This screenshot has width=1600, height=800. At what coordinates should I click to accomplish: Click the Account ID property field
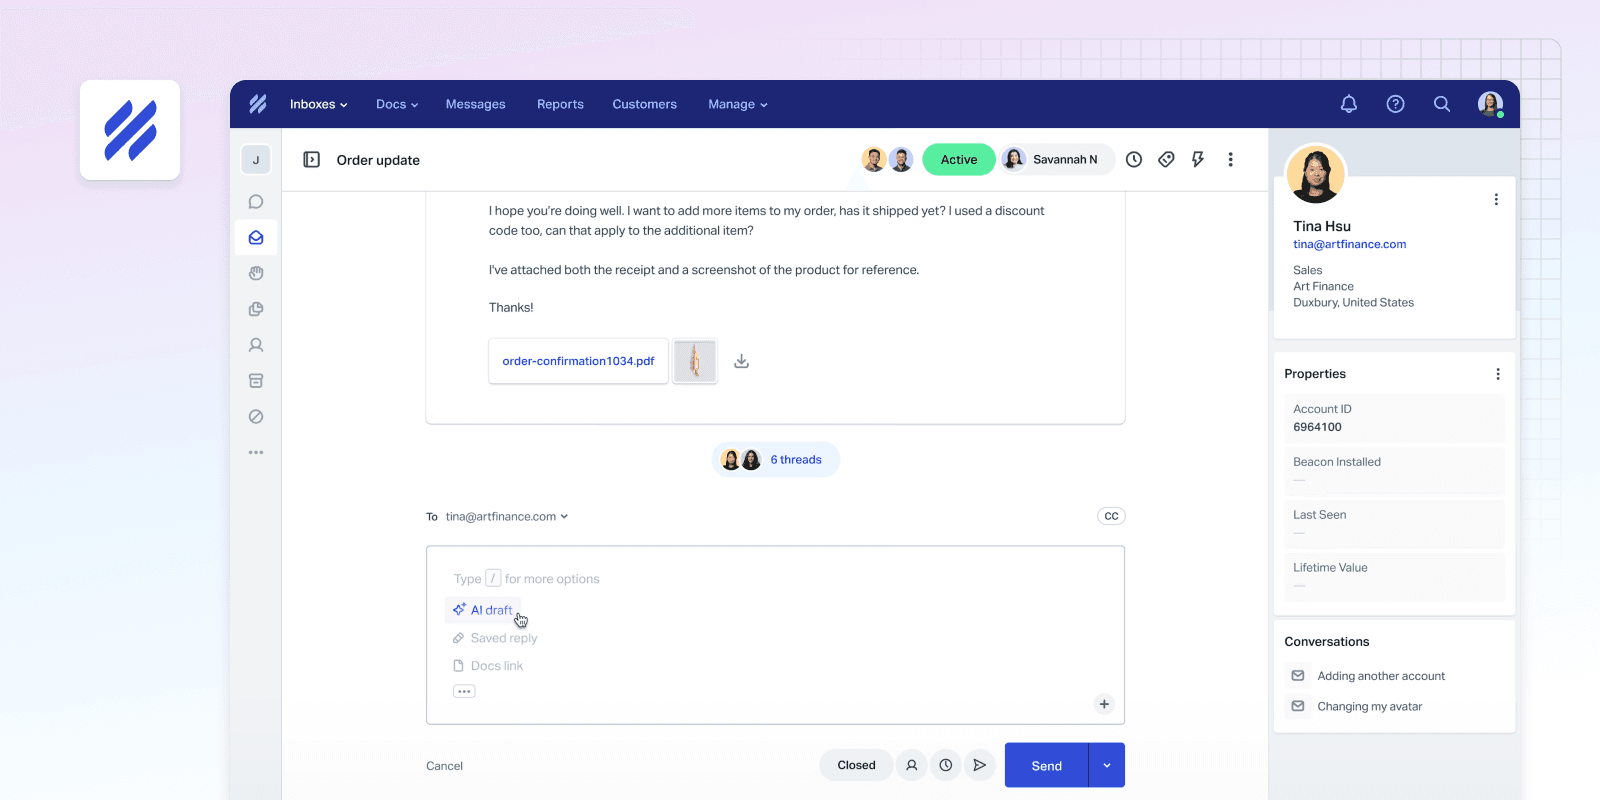[1394, 418]
